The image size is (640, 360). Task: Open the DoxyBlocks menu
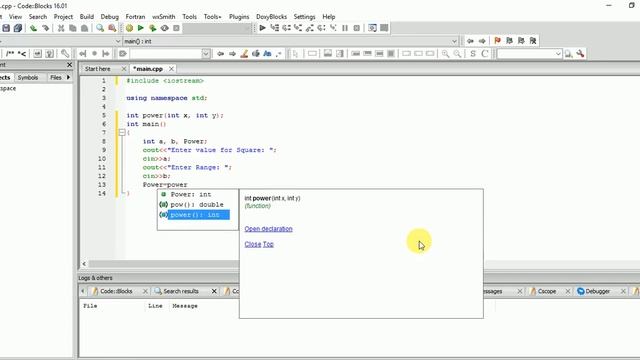pos(271,17)
